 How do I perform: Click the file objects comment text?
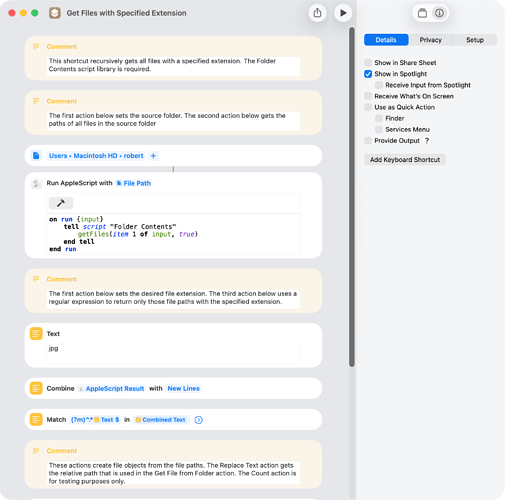(x=173, y=473)
